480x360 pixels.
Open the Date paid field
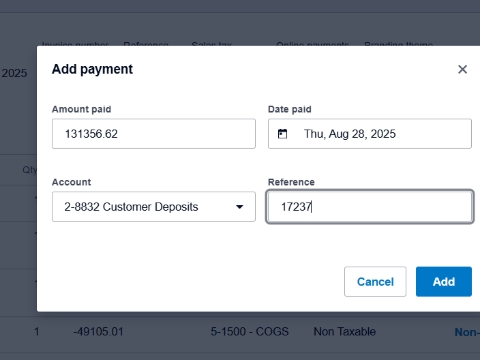pyautogui.click(x=370, y=134)
